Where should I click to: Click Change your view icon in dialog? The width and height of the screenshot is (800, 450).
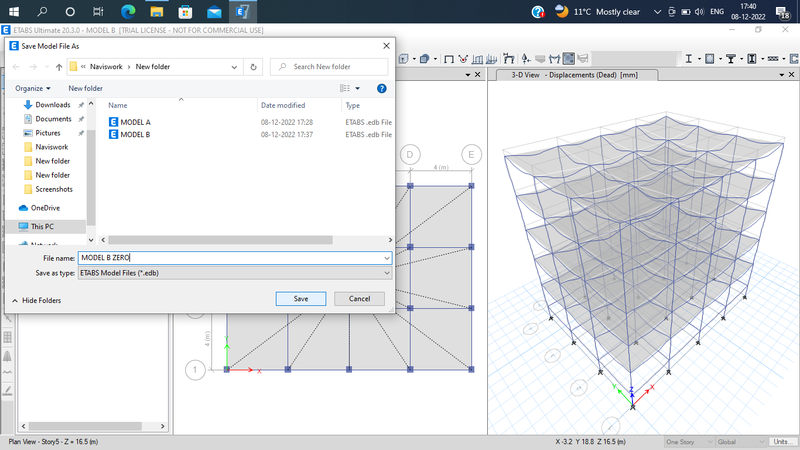345,88
